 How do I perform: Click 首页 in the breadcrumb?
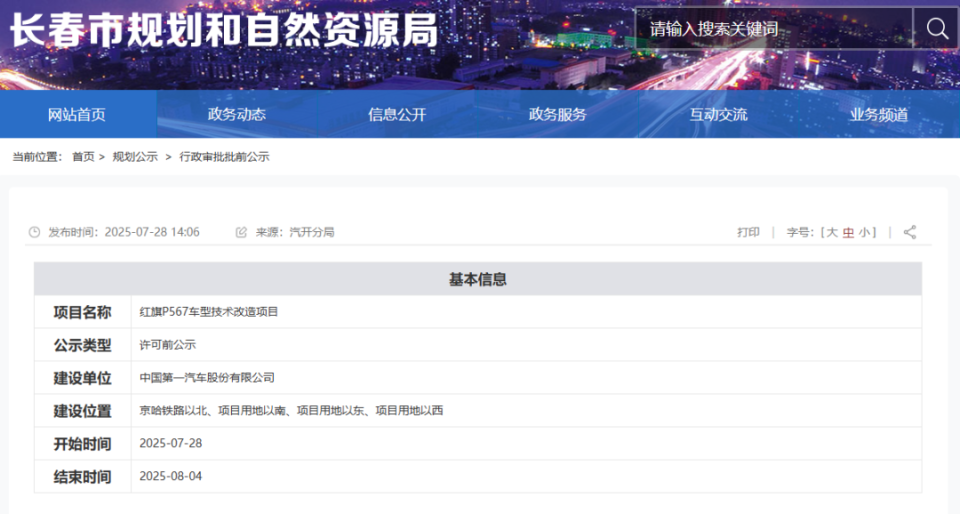(x=83, y=157)
